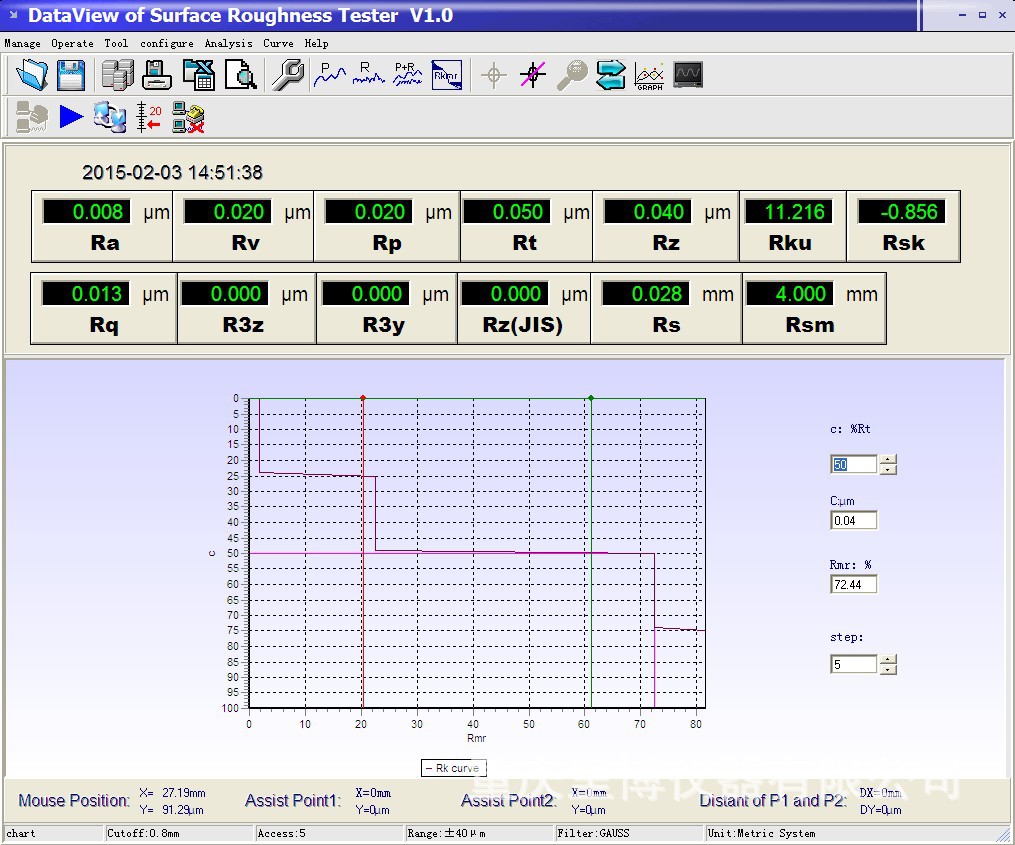Open the Curve menu

pyautogui.click(x=278, y=44)
